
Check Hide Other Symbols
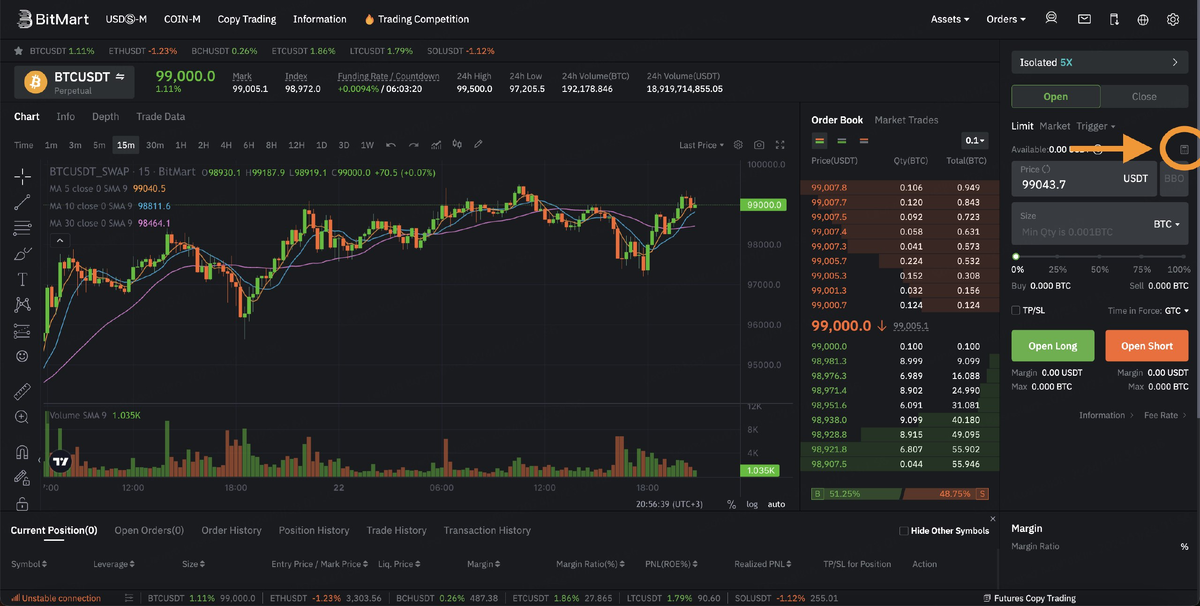point(904,531)
